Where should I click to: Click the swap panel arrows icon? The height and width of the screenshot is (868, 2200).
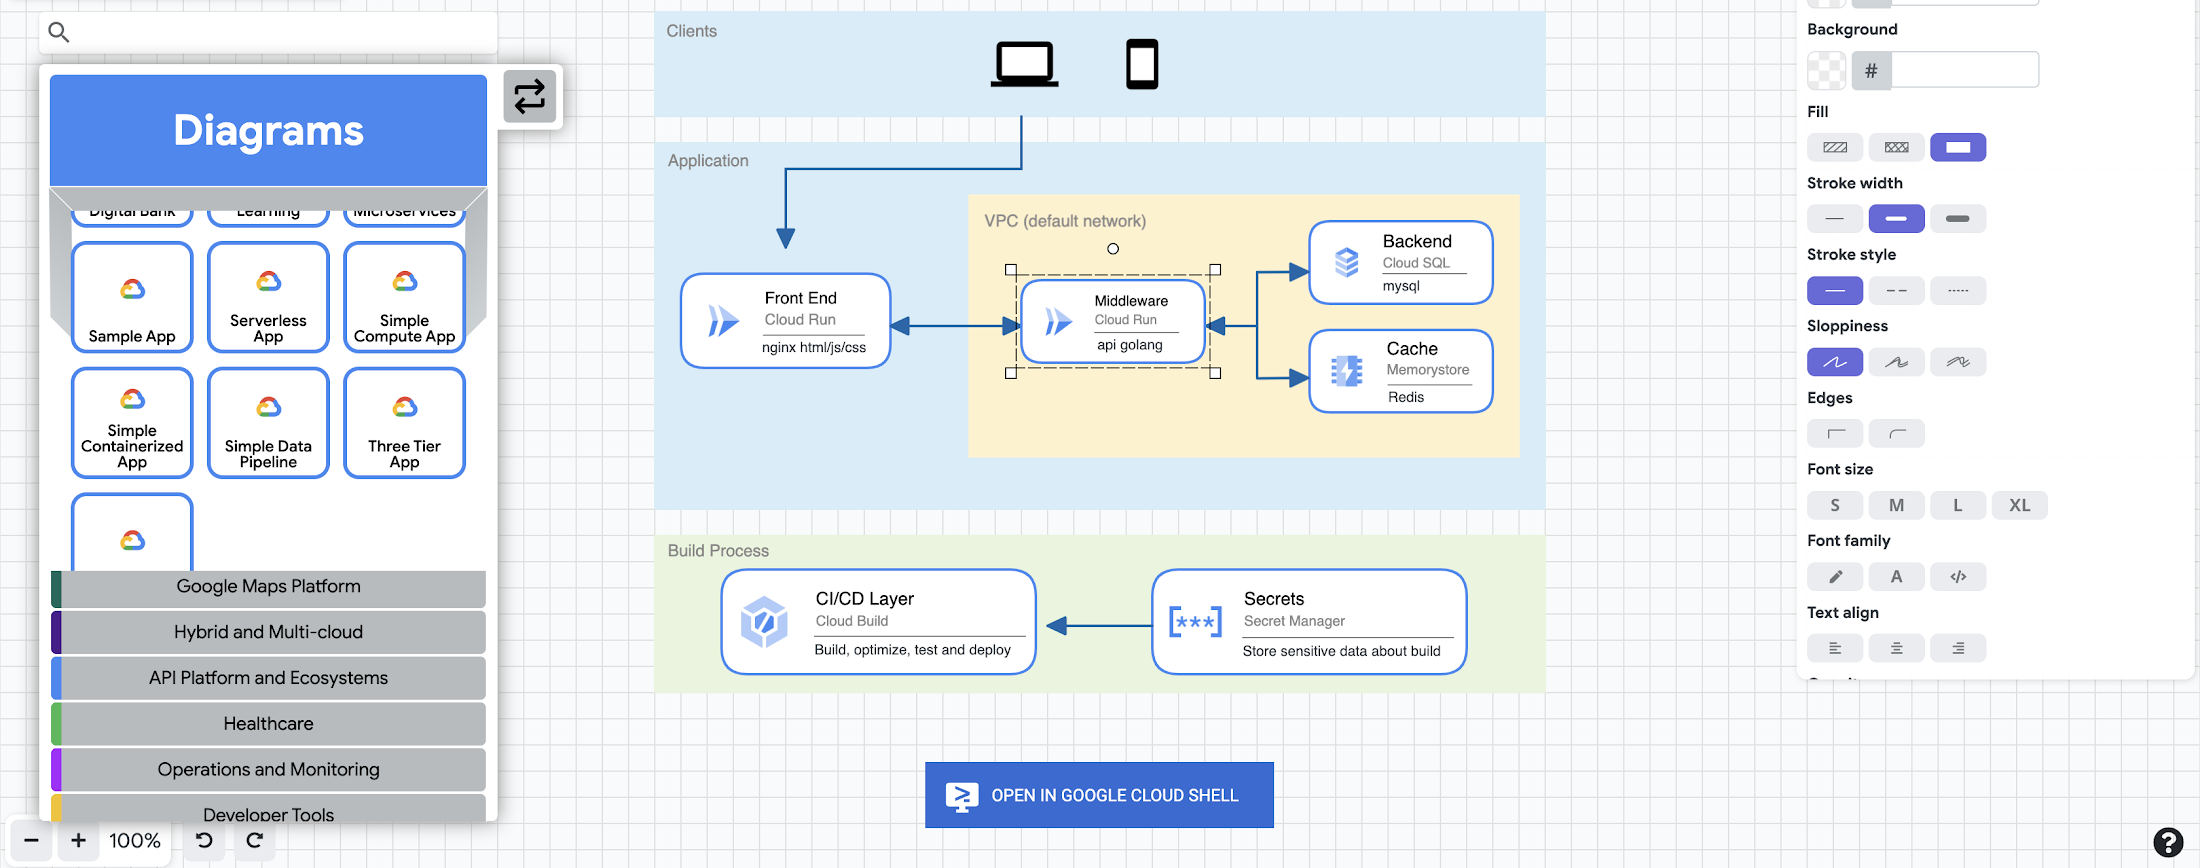click(x=529, y=97)
